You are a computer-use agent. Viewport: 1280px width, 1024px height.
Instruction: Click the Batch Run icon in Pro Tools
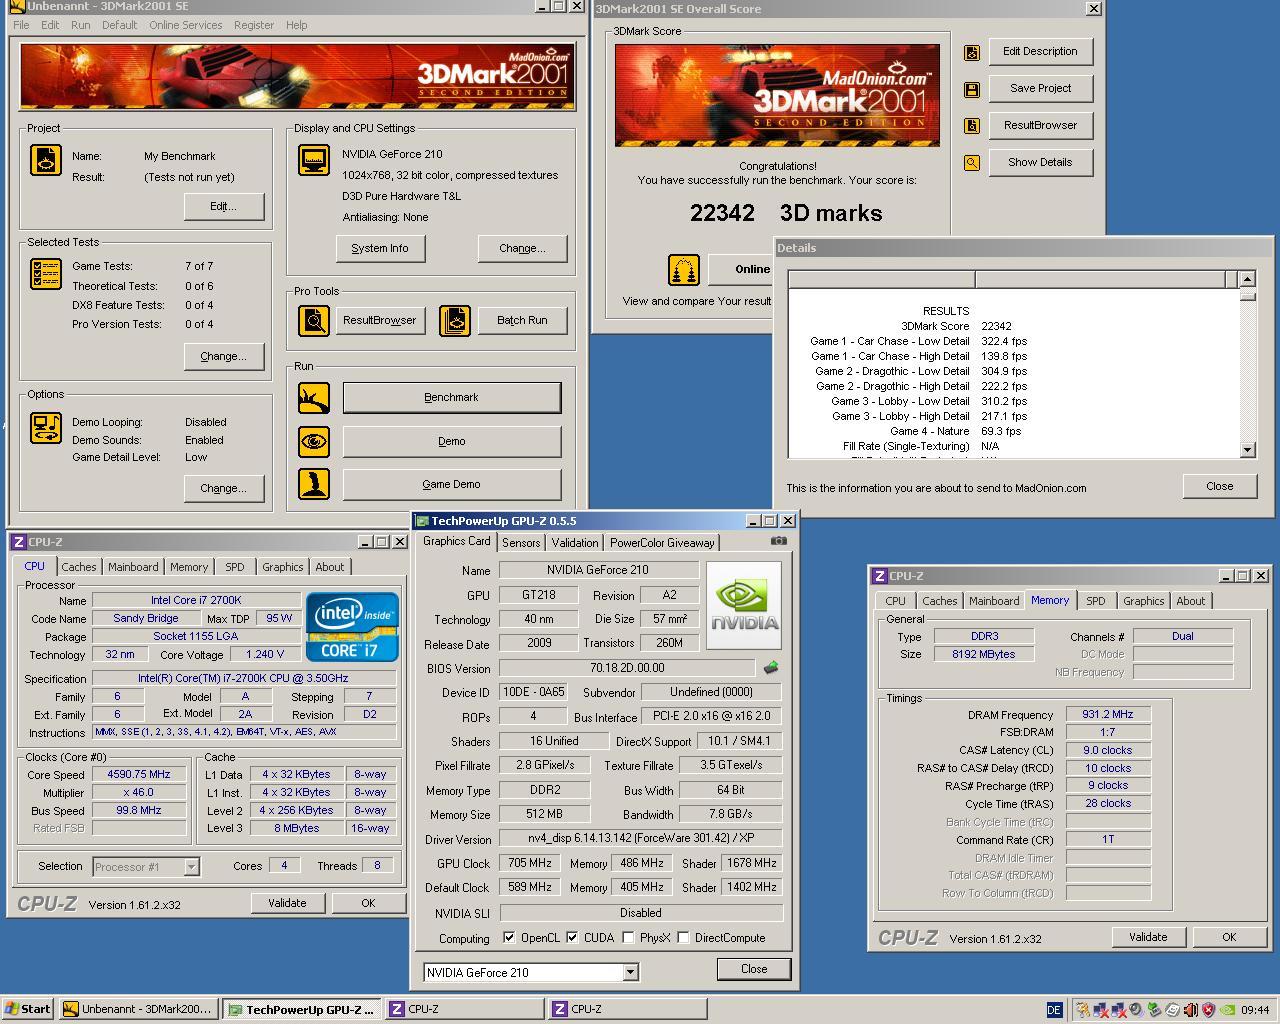pyautogui.click(x=455, y=320)
